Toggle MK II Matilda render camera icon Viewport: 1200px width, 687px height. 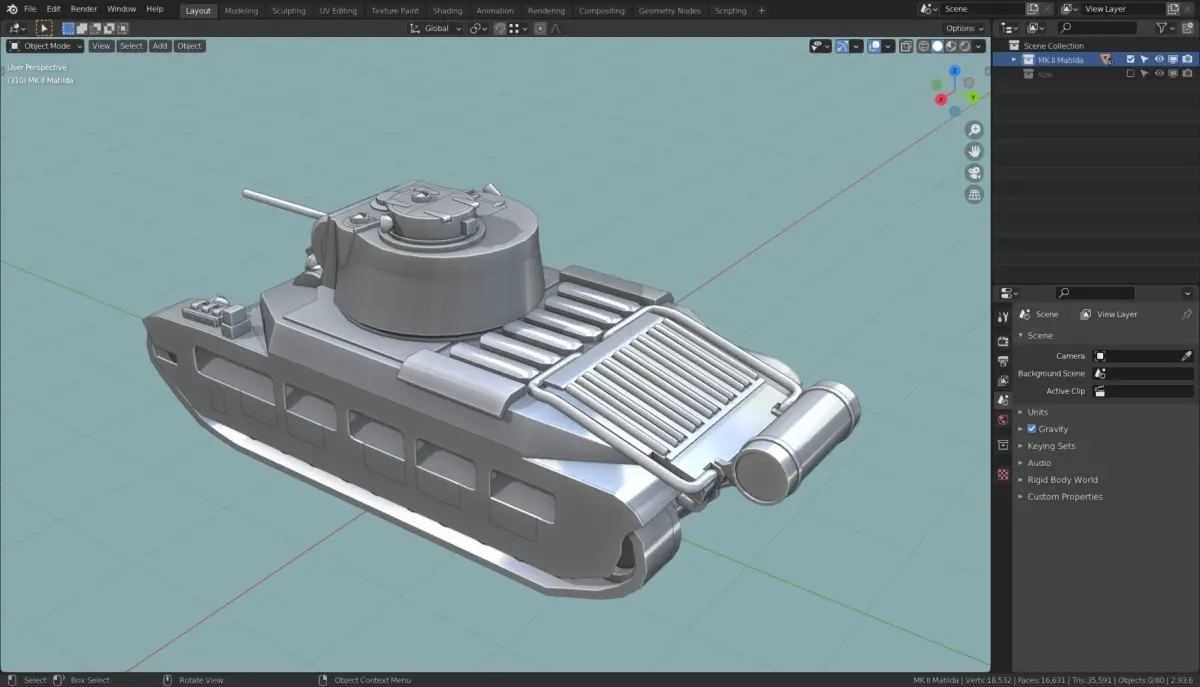[1187, 60]
